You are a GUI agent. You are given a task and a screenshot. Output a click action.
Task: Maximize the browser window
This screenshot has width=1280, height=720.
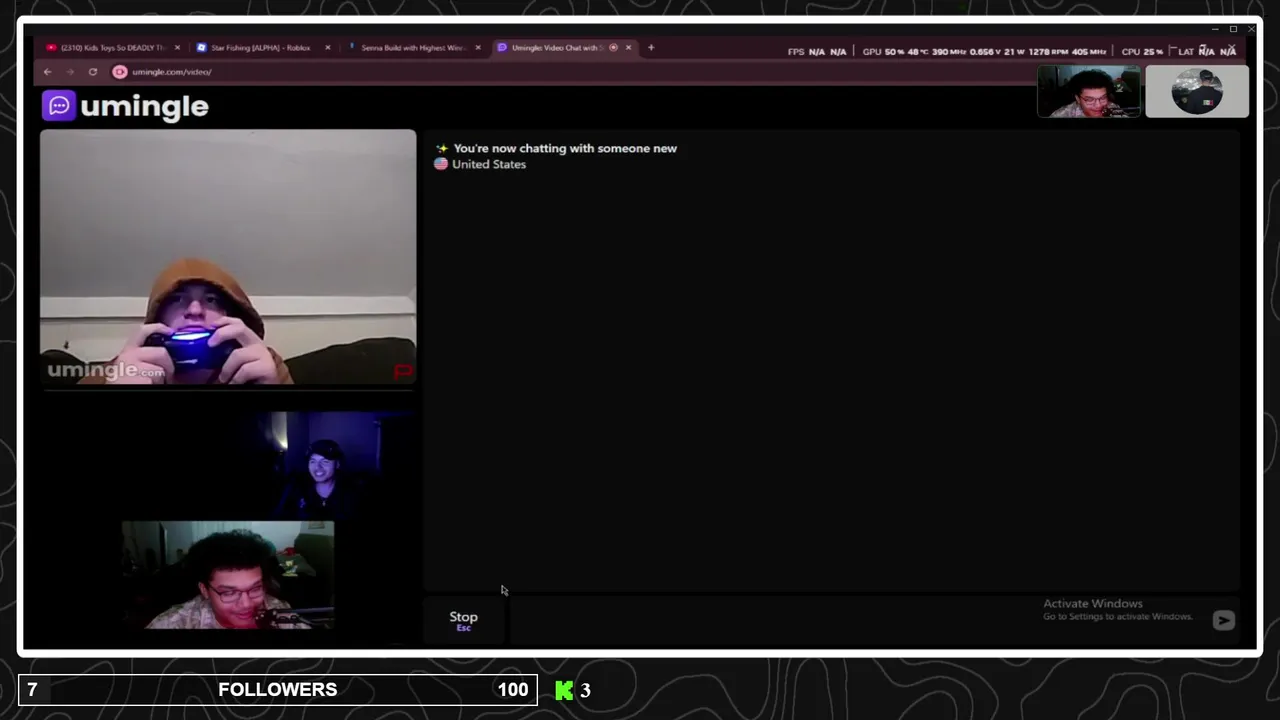coord(1233,29)
